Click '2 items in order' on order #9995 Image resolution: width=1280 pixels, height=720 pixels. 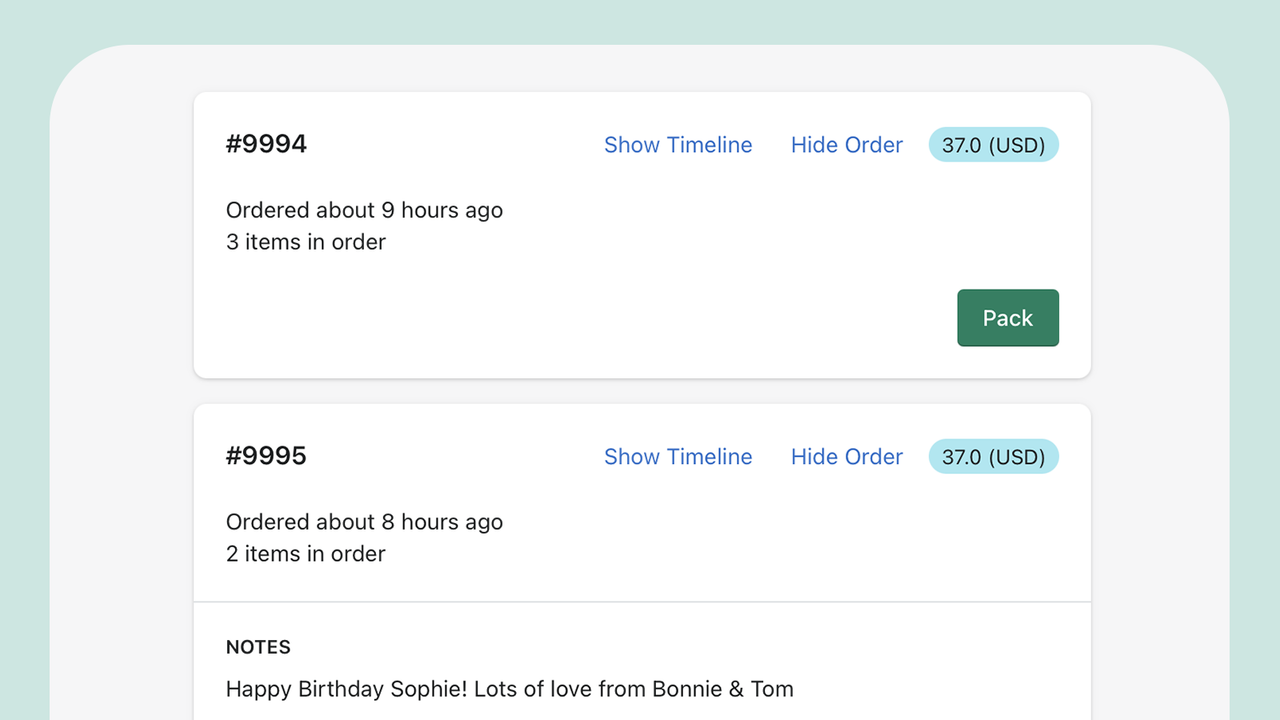click(x=305, y=553)
